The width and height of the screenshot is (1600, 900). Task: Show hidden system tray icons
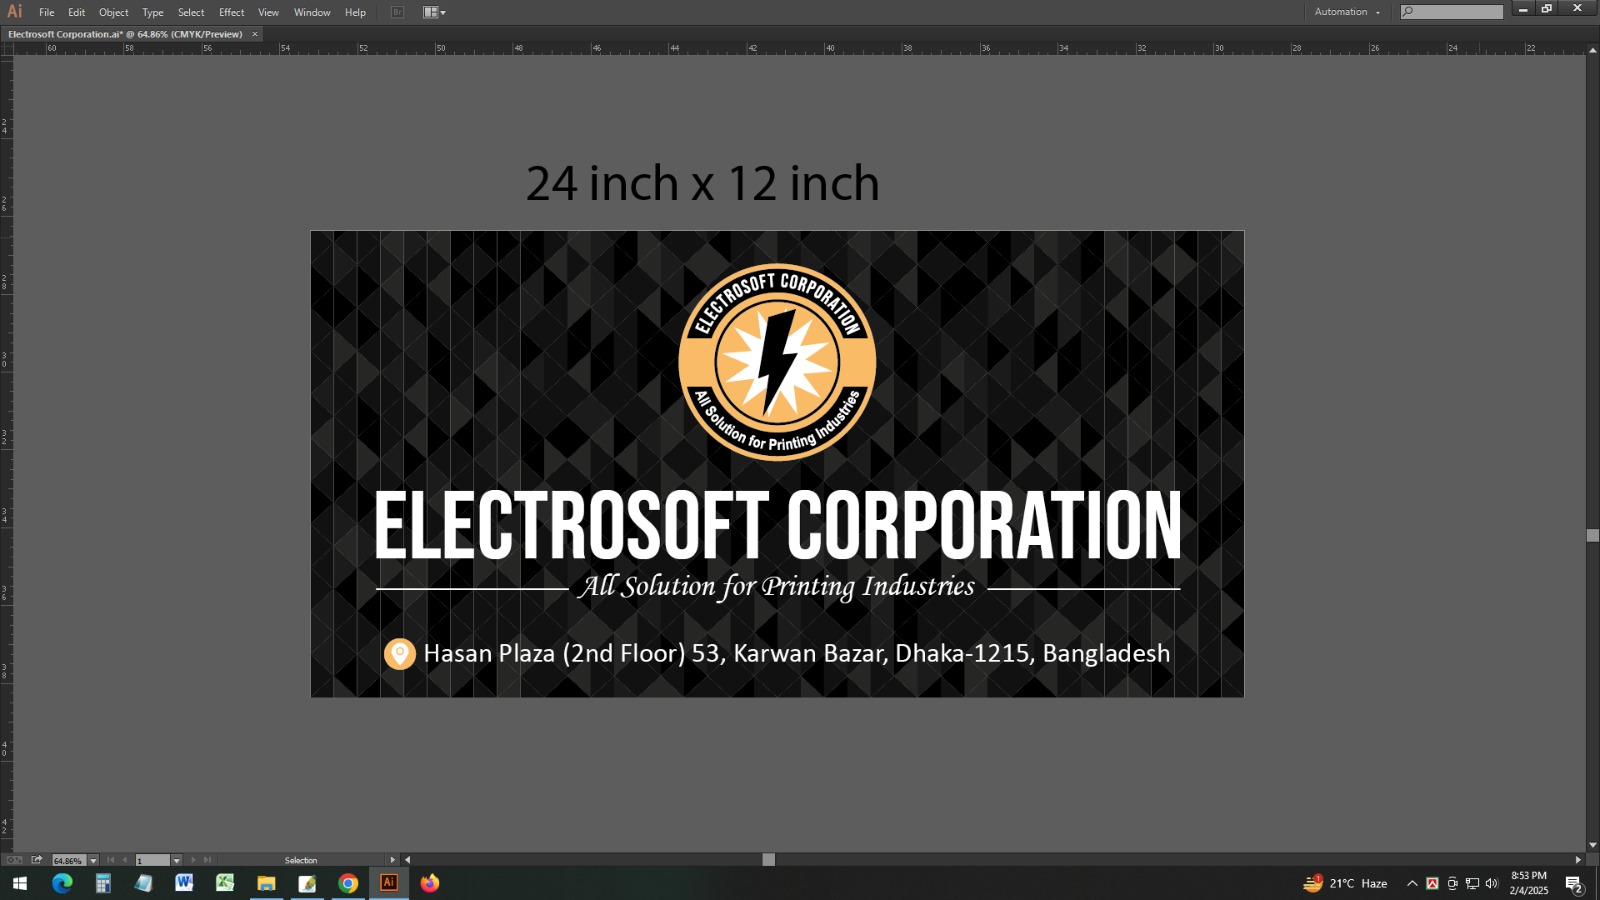[x=1412, y=883]
